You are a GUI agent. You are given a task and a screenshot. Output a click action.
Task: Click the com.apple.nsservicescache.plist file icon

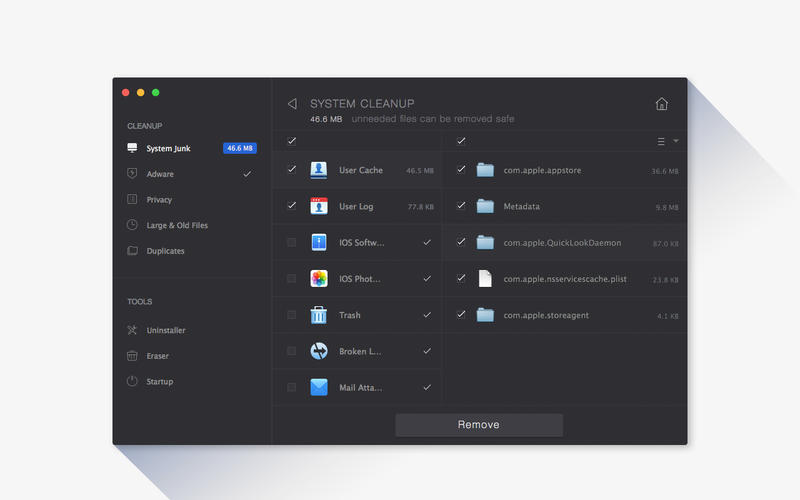(x=485, y=278)
